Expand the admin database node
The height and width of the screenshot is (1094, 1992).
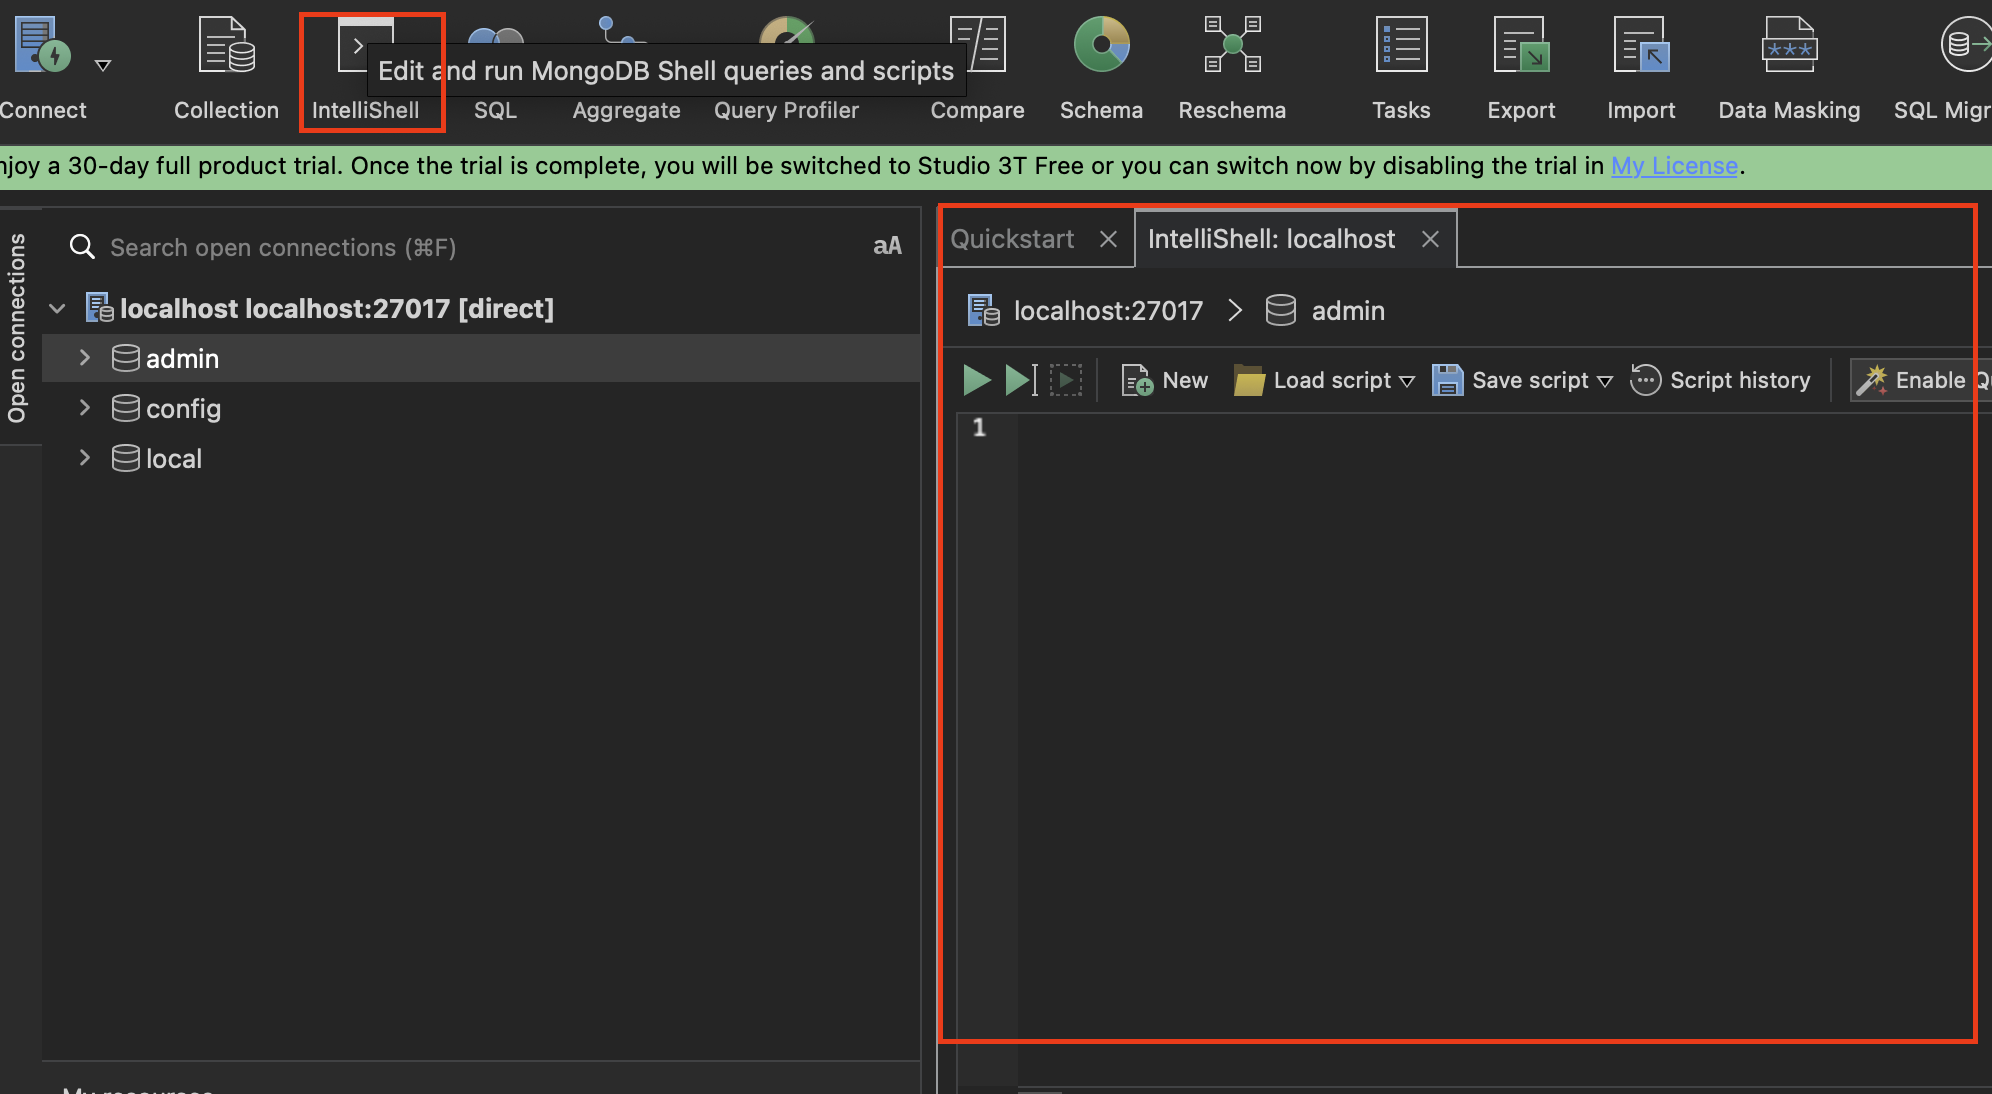(85, 358)
